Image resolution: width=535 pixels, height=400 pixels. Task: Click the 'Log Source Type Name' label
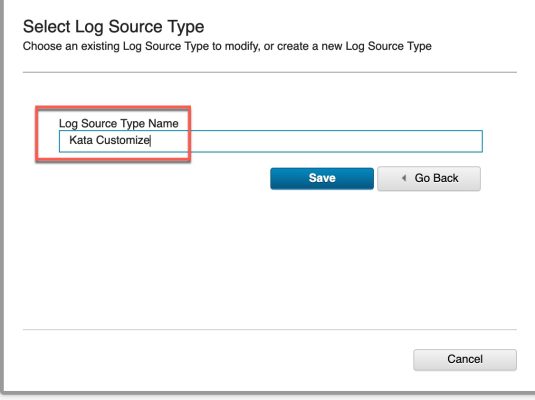tap(118, 123)
